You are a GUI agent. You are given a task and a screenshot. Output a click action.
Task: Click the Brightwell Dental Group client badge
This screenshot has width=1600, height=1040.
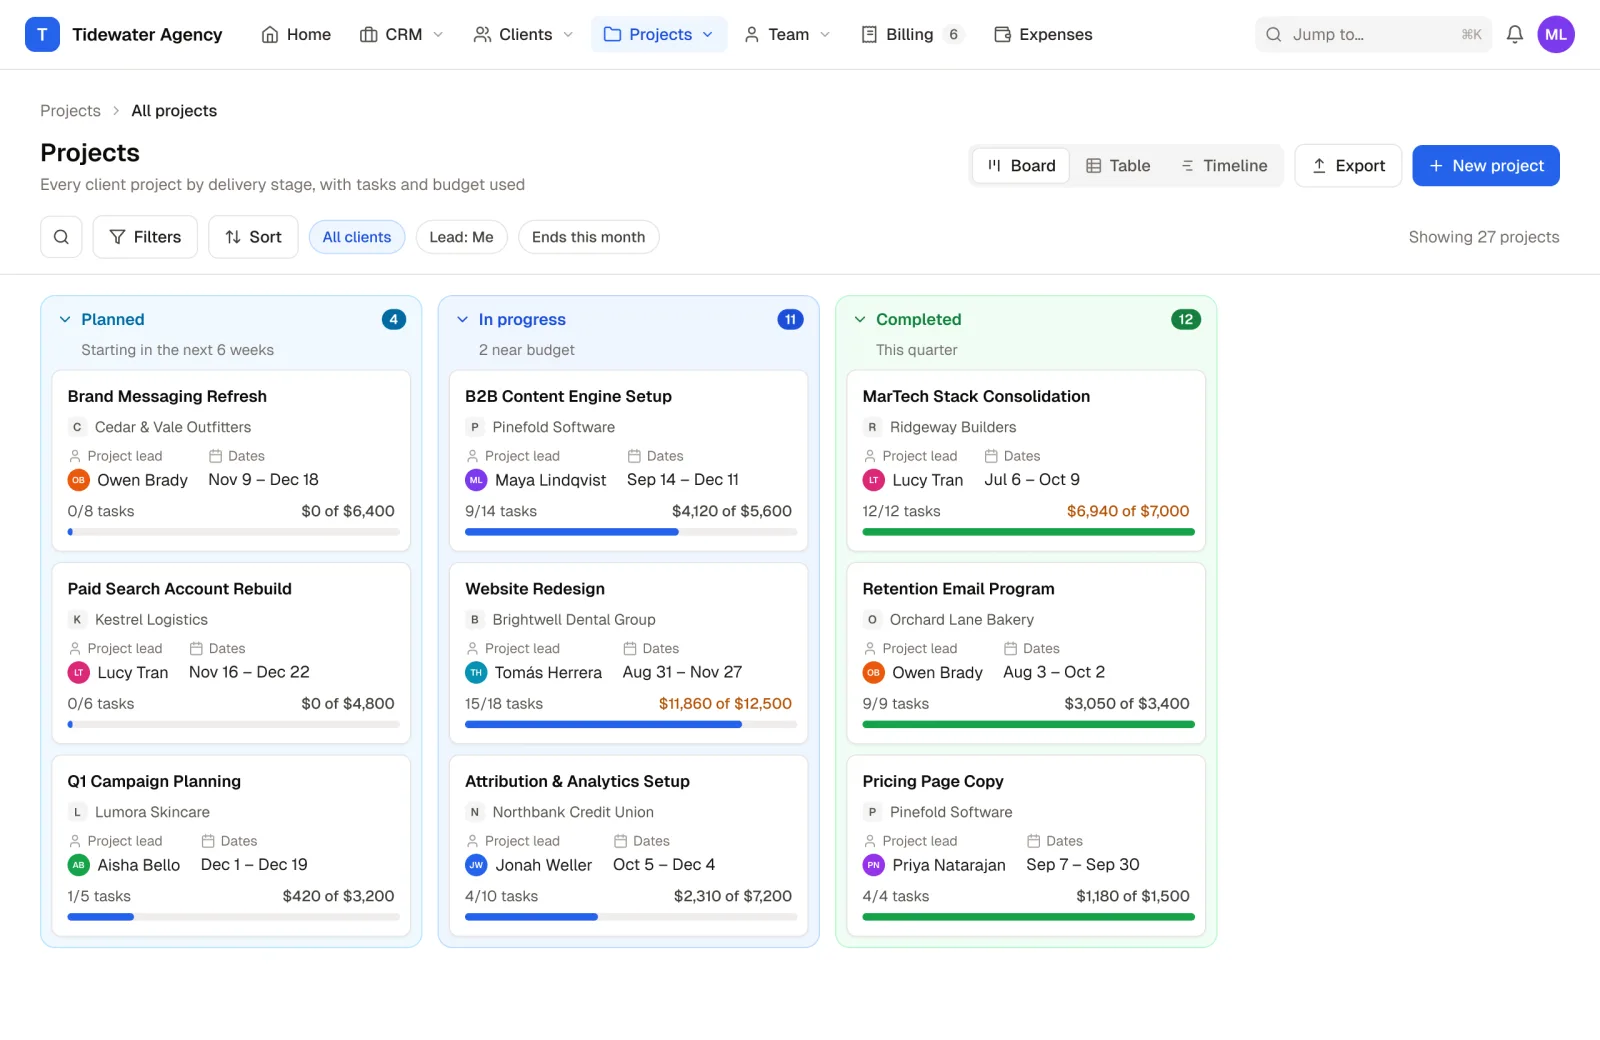[475, 620]
